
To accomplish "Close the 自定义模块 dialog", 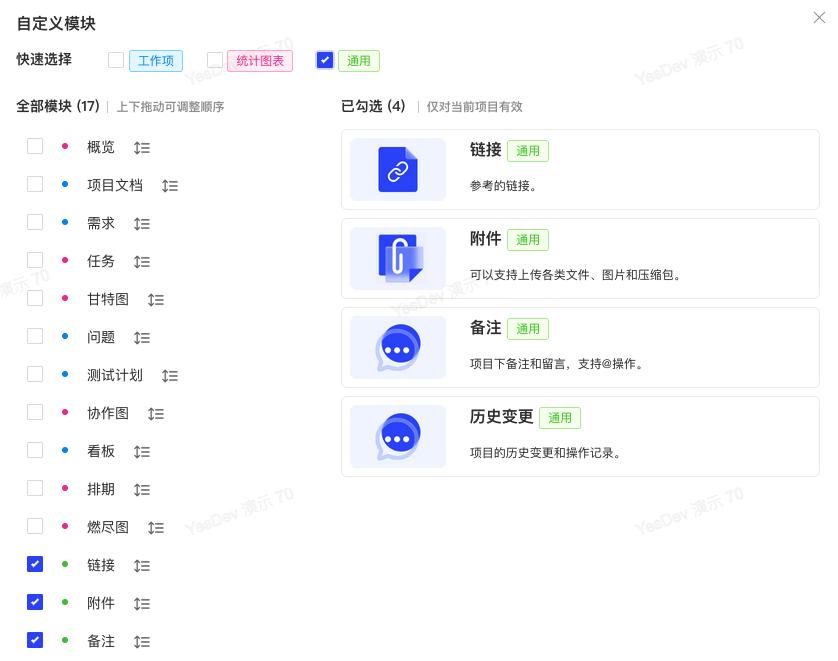I will click(x=819, y=17).
